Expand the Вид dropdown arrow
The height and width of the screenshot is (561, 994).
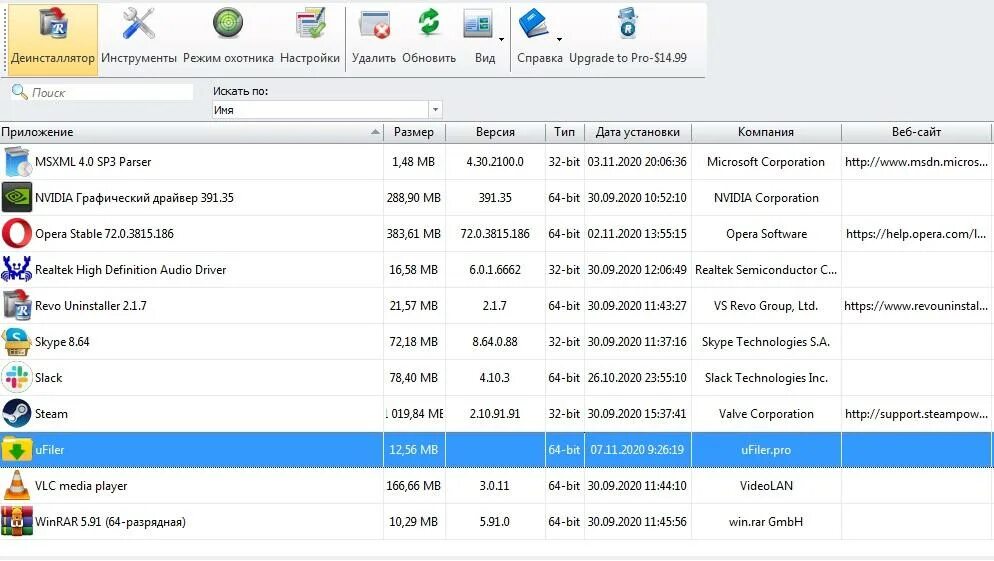(501, 39)
